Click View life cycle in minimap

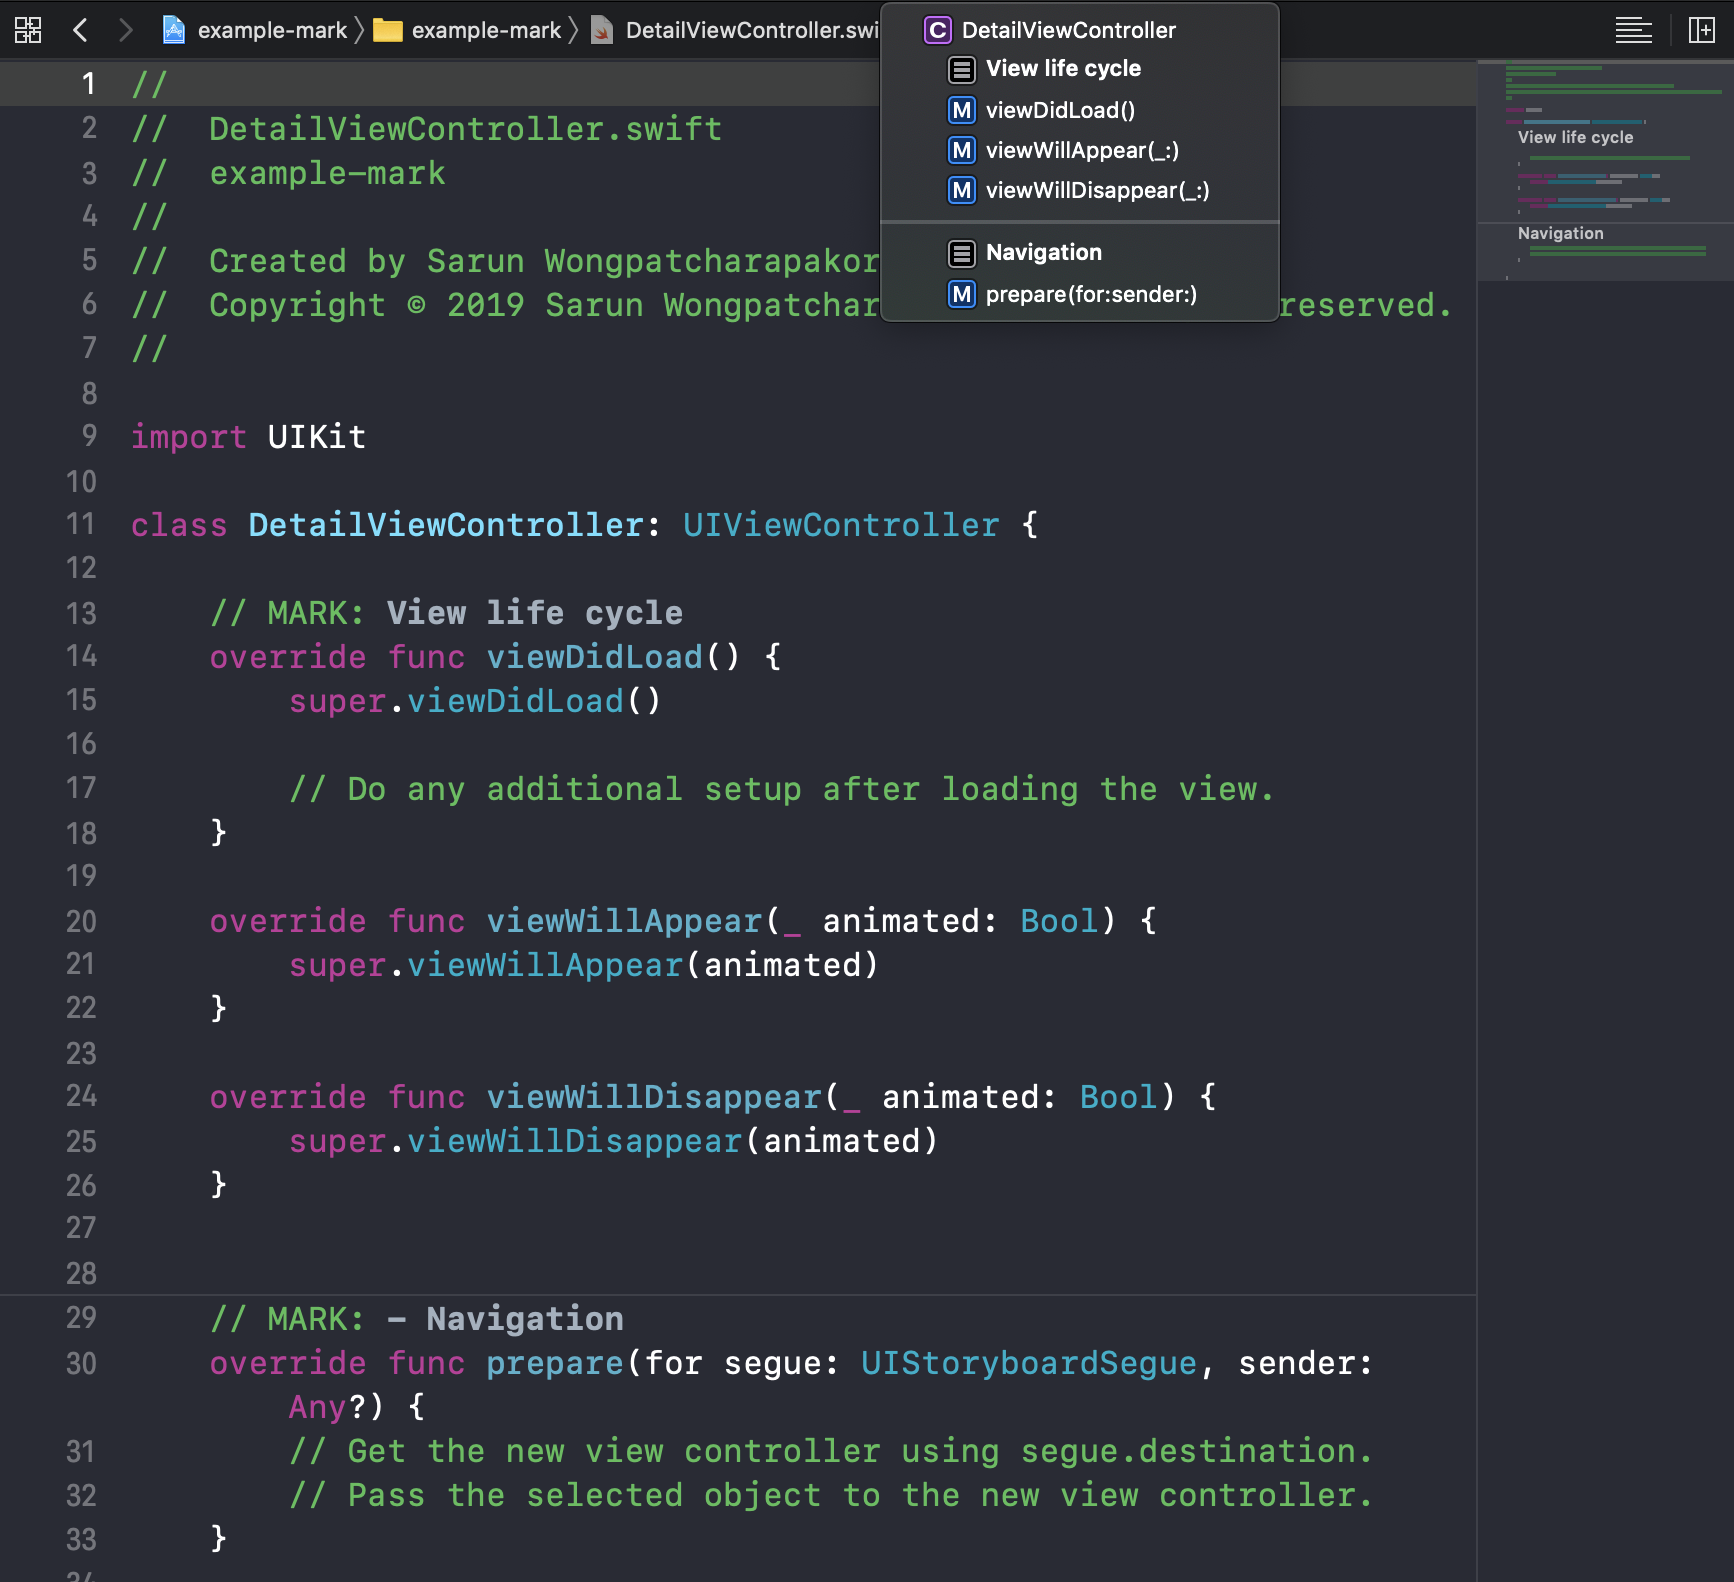(x=1575, y=137)
